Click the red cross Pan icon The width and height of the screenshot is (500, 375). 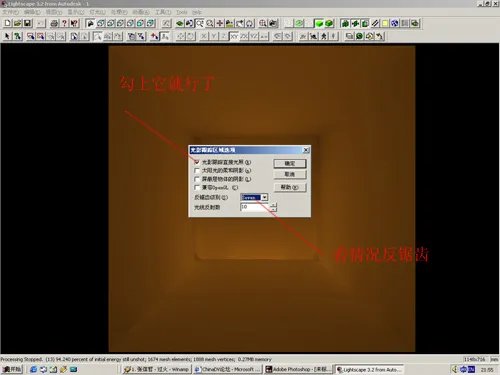(x=220, y=23)
